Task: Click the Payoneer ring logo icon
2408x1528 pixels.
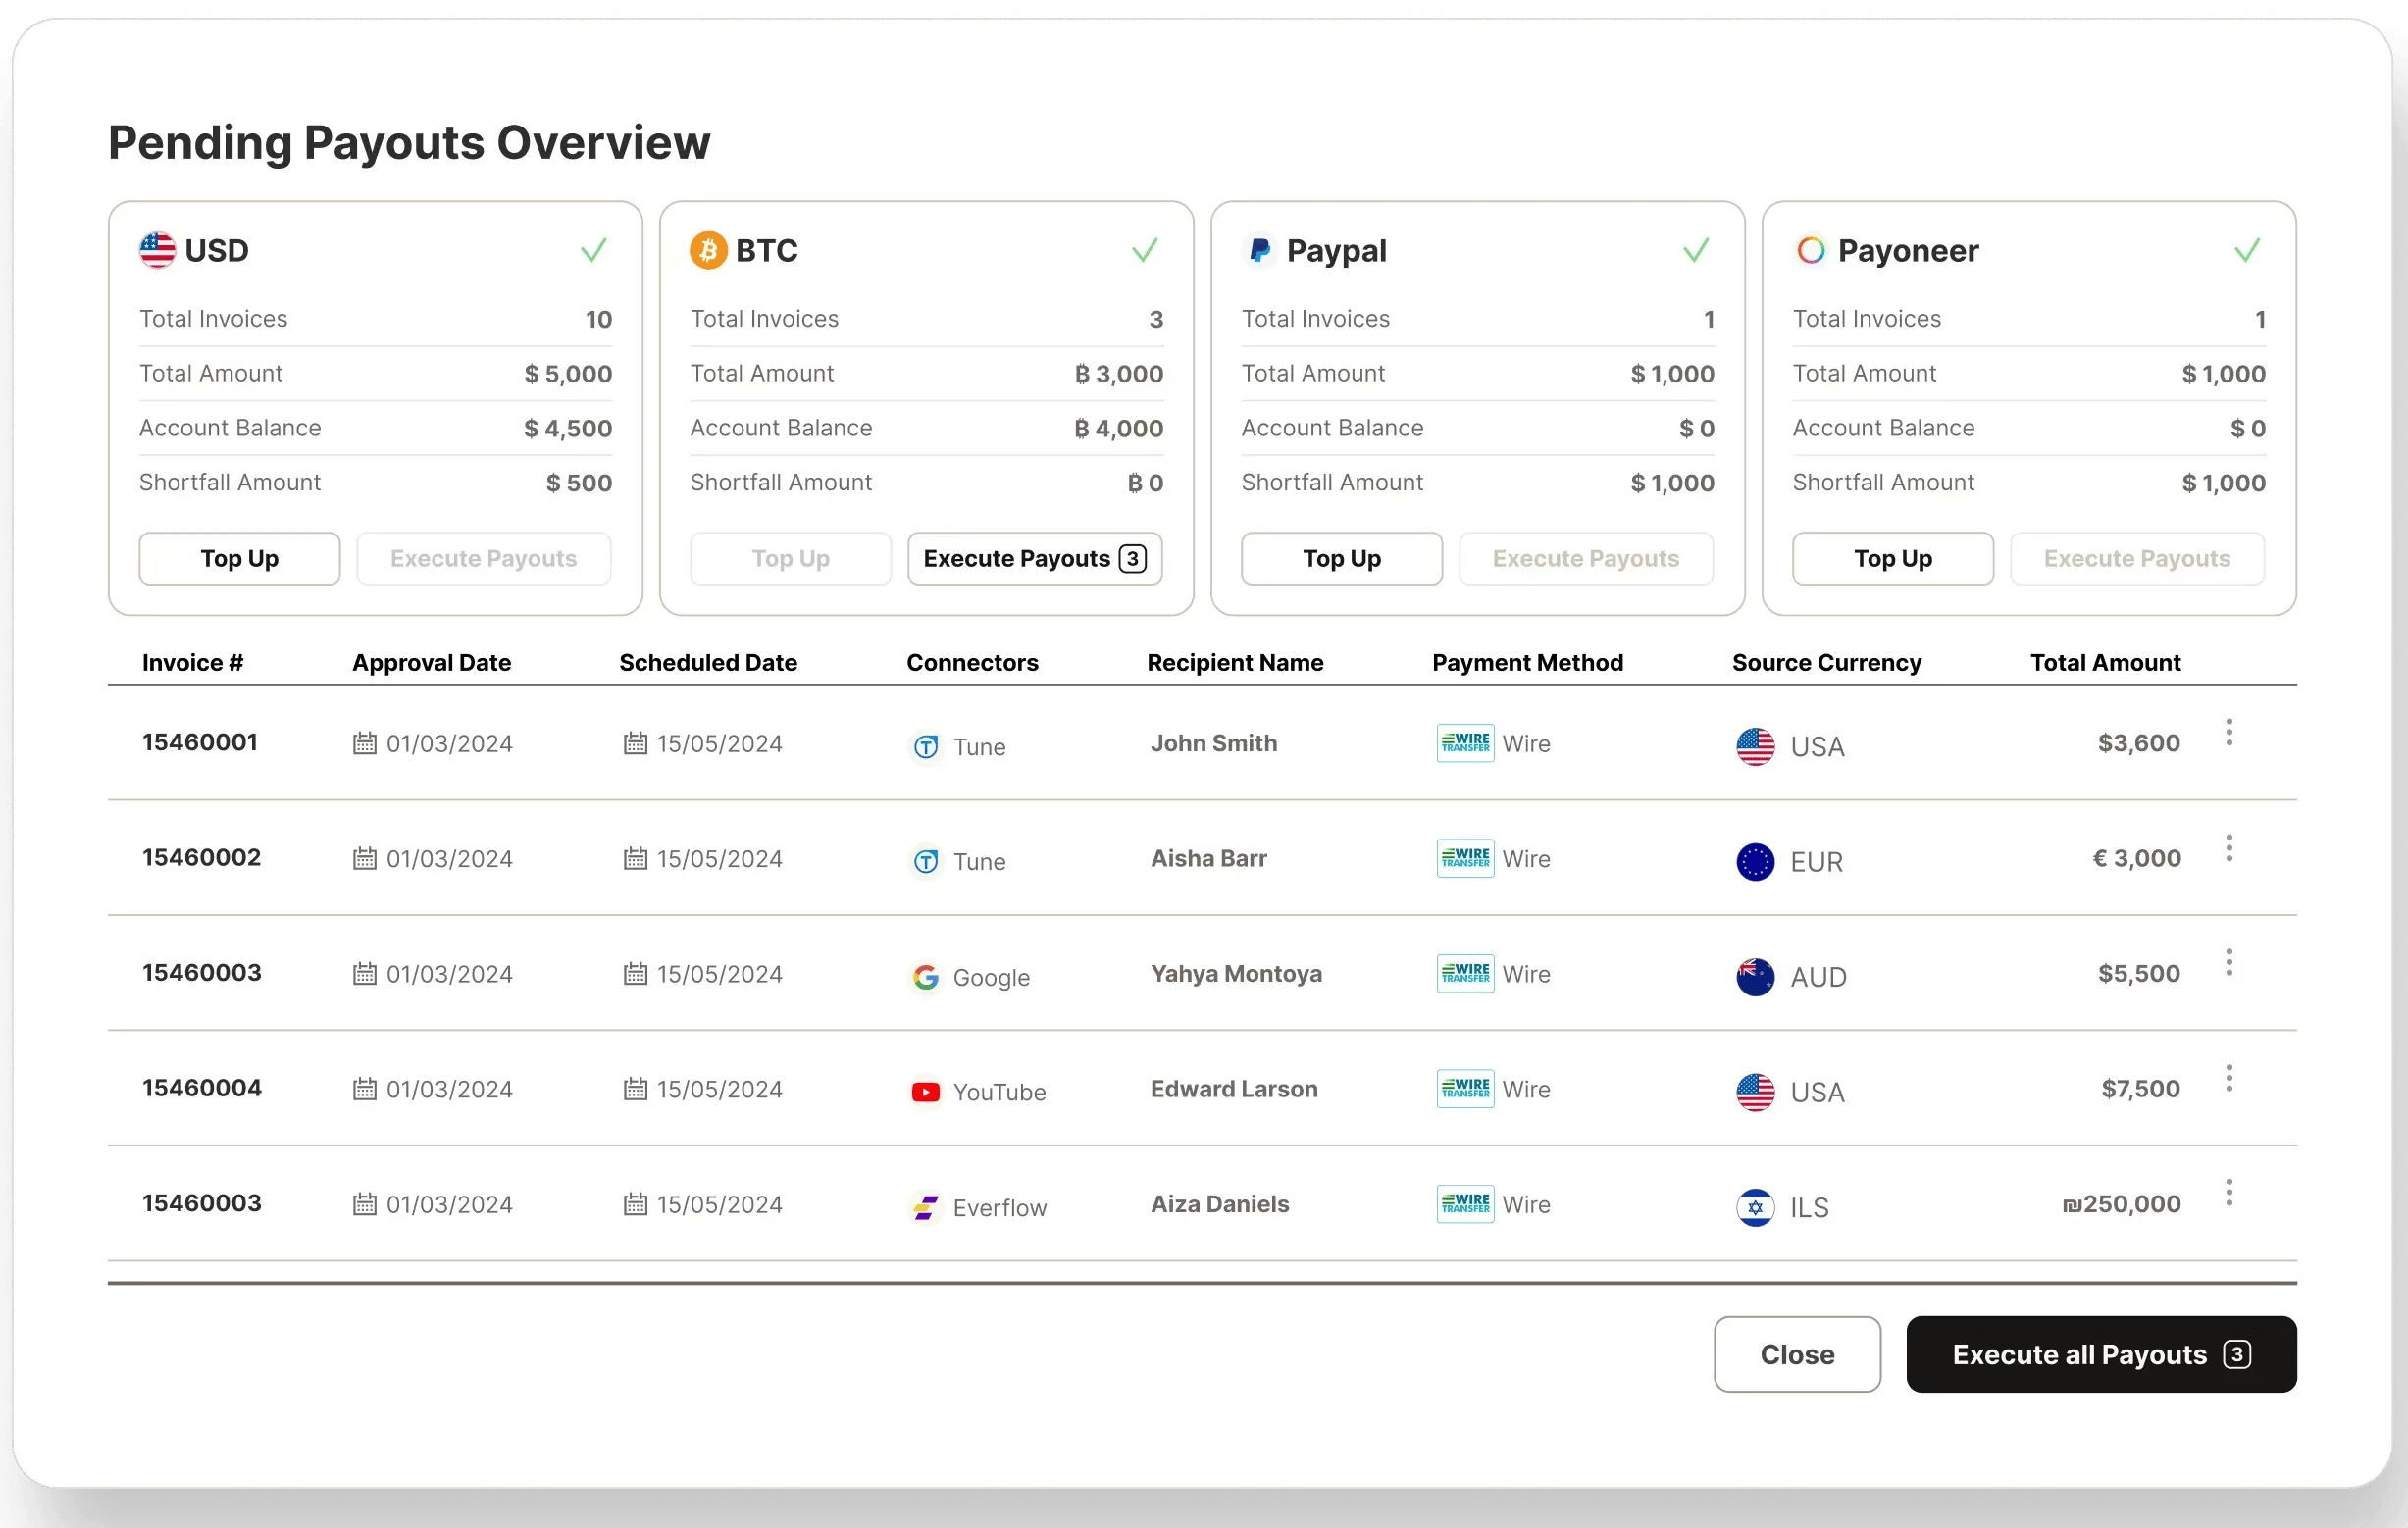Action: [x=1810, y=250]
